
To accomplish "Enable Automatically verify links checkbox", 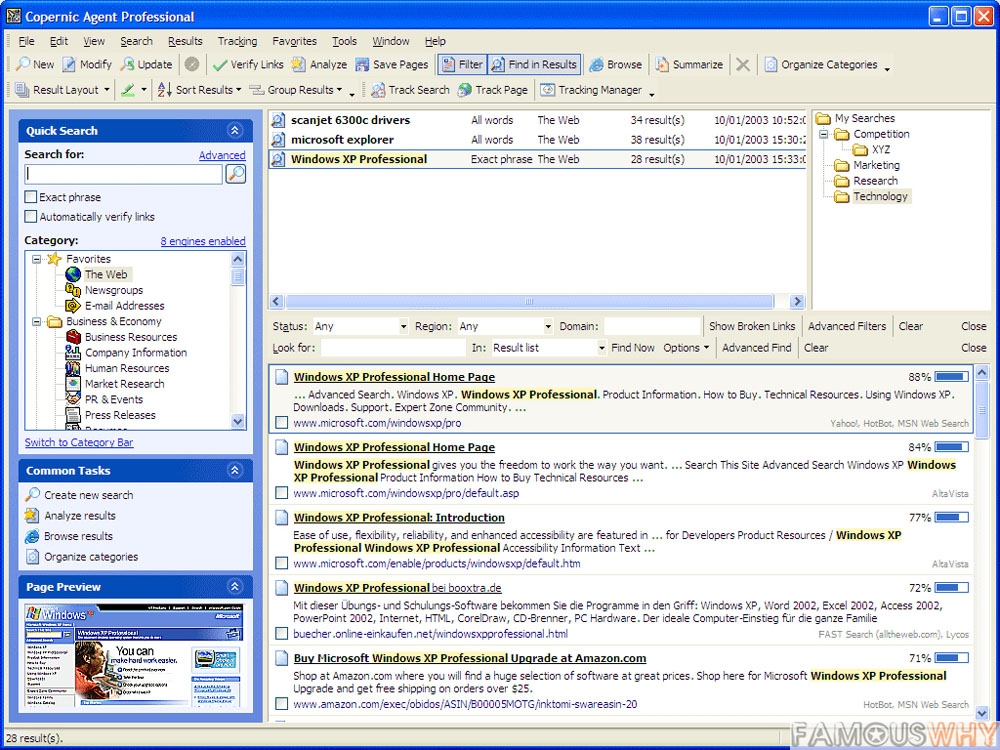I will pos(31,217).
